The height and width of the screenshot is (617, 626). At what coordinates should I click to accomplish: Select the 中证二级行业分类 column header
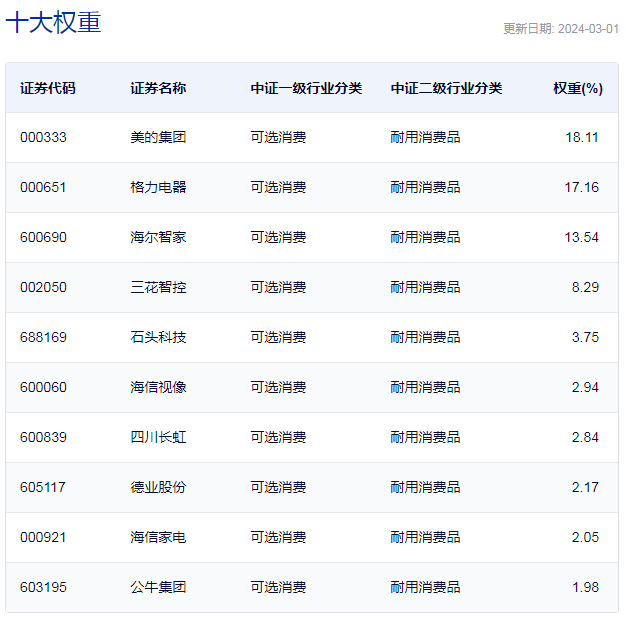(446, 88)
